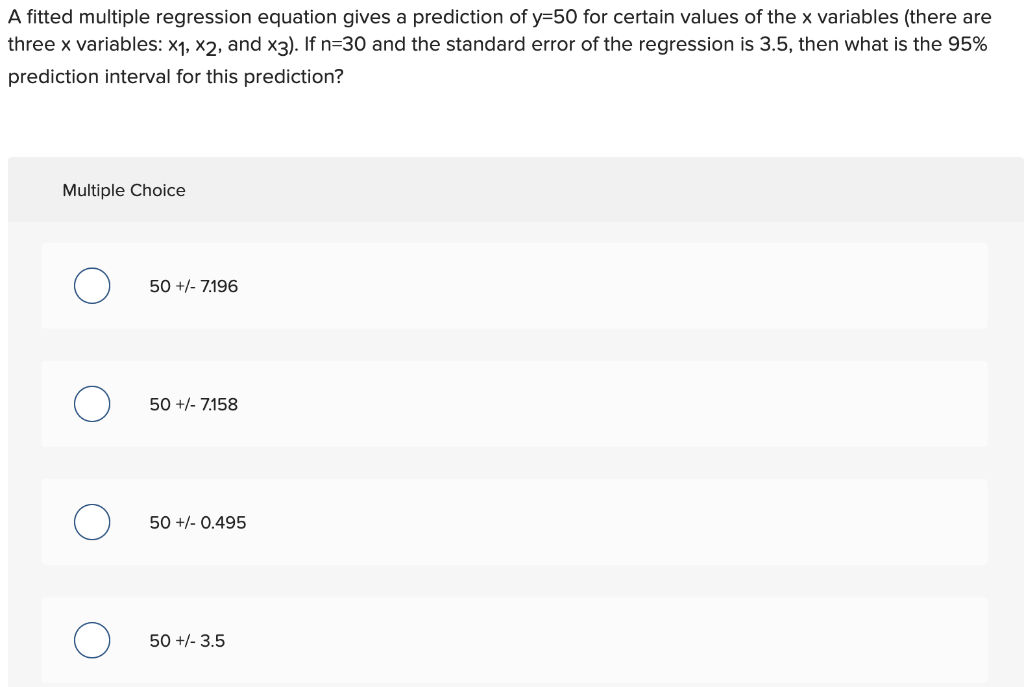The width and height of the screenshot is (1024, 687).
Task: Click the answer text 50 +/- 7.196
Action: 193,286
